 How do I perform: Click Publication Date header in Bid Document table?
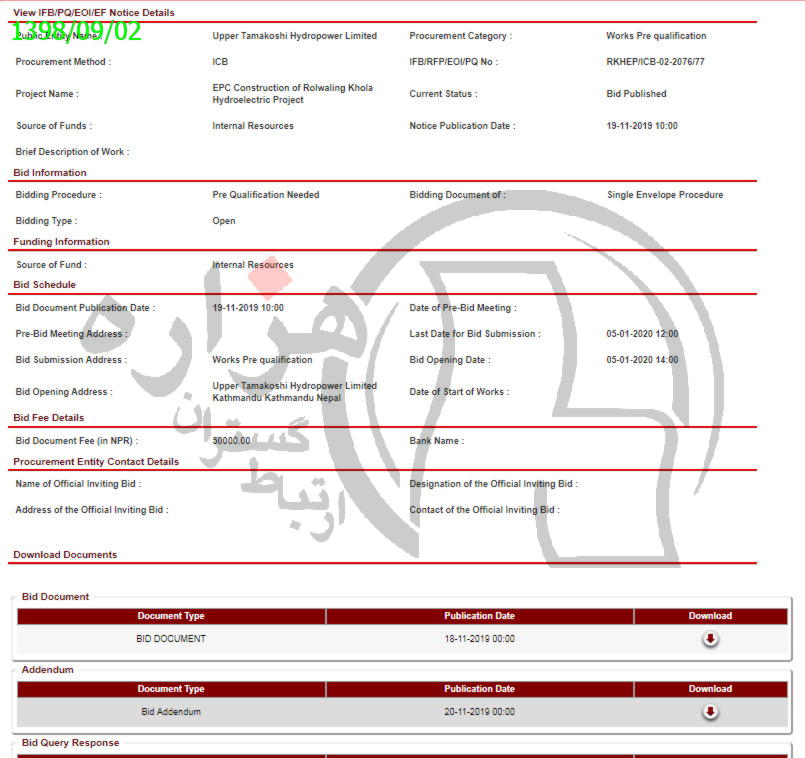[479, 616]
